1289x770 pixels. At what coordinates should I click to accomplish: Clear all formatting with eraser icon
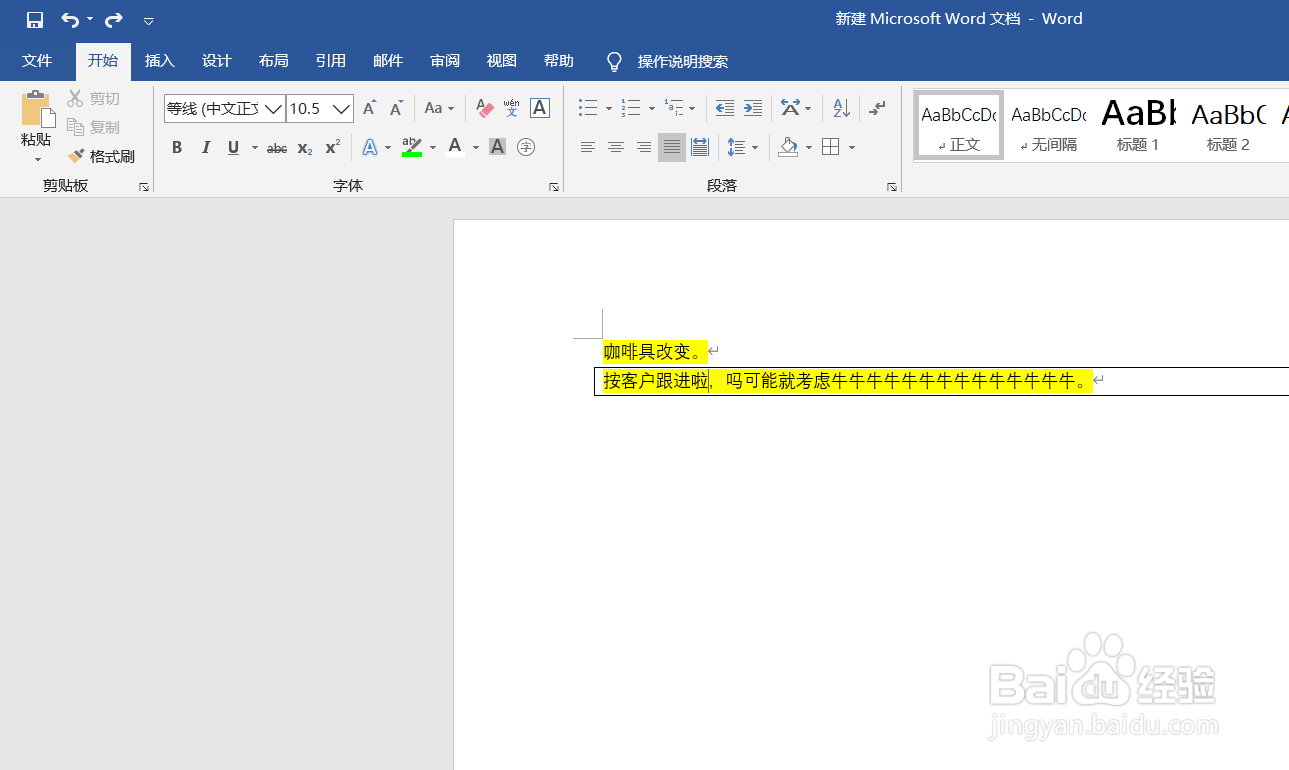coord(485,108)
